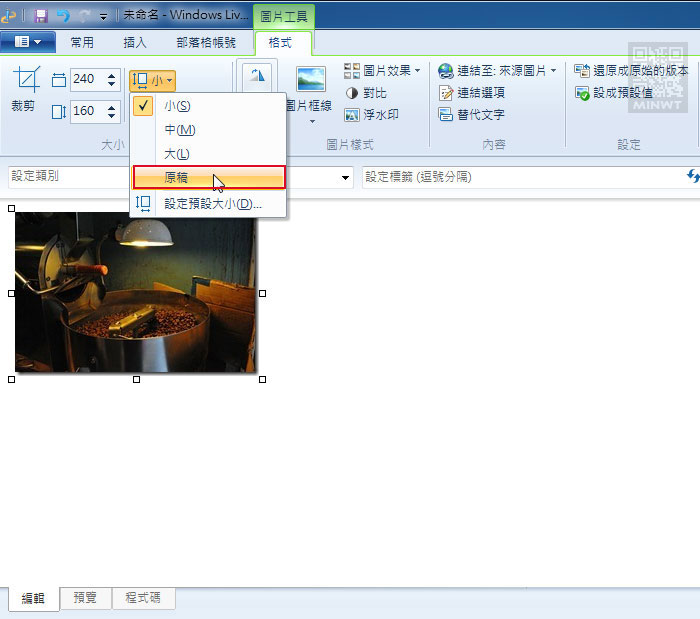700x619 pixels.
Task: Click the width icon beside 240
Action: [x=58, y=80]
